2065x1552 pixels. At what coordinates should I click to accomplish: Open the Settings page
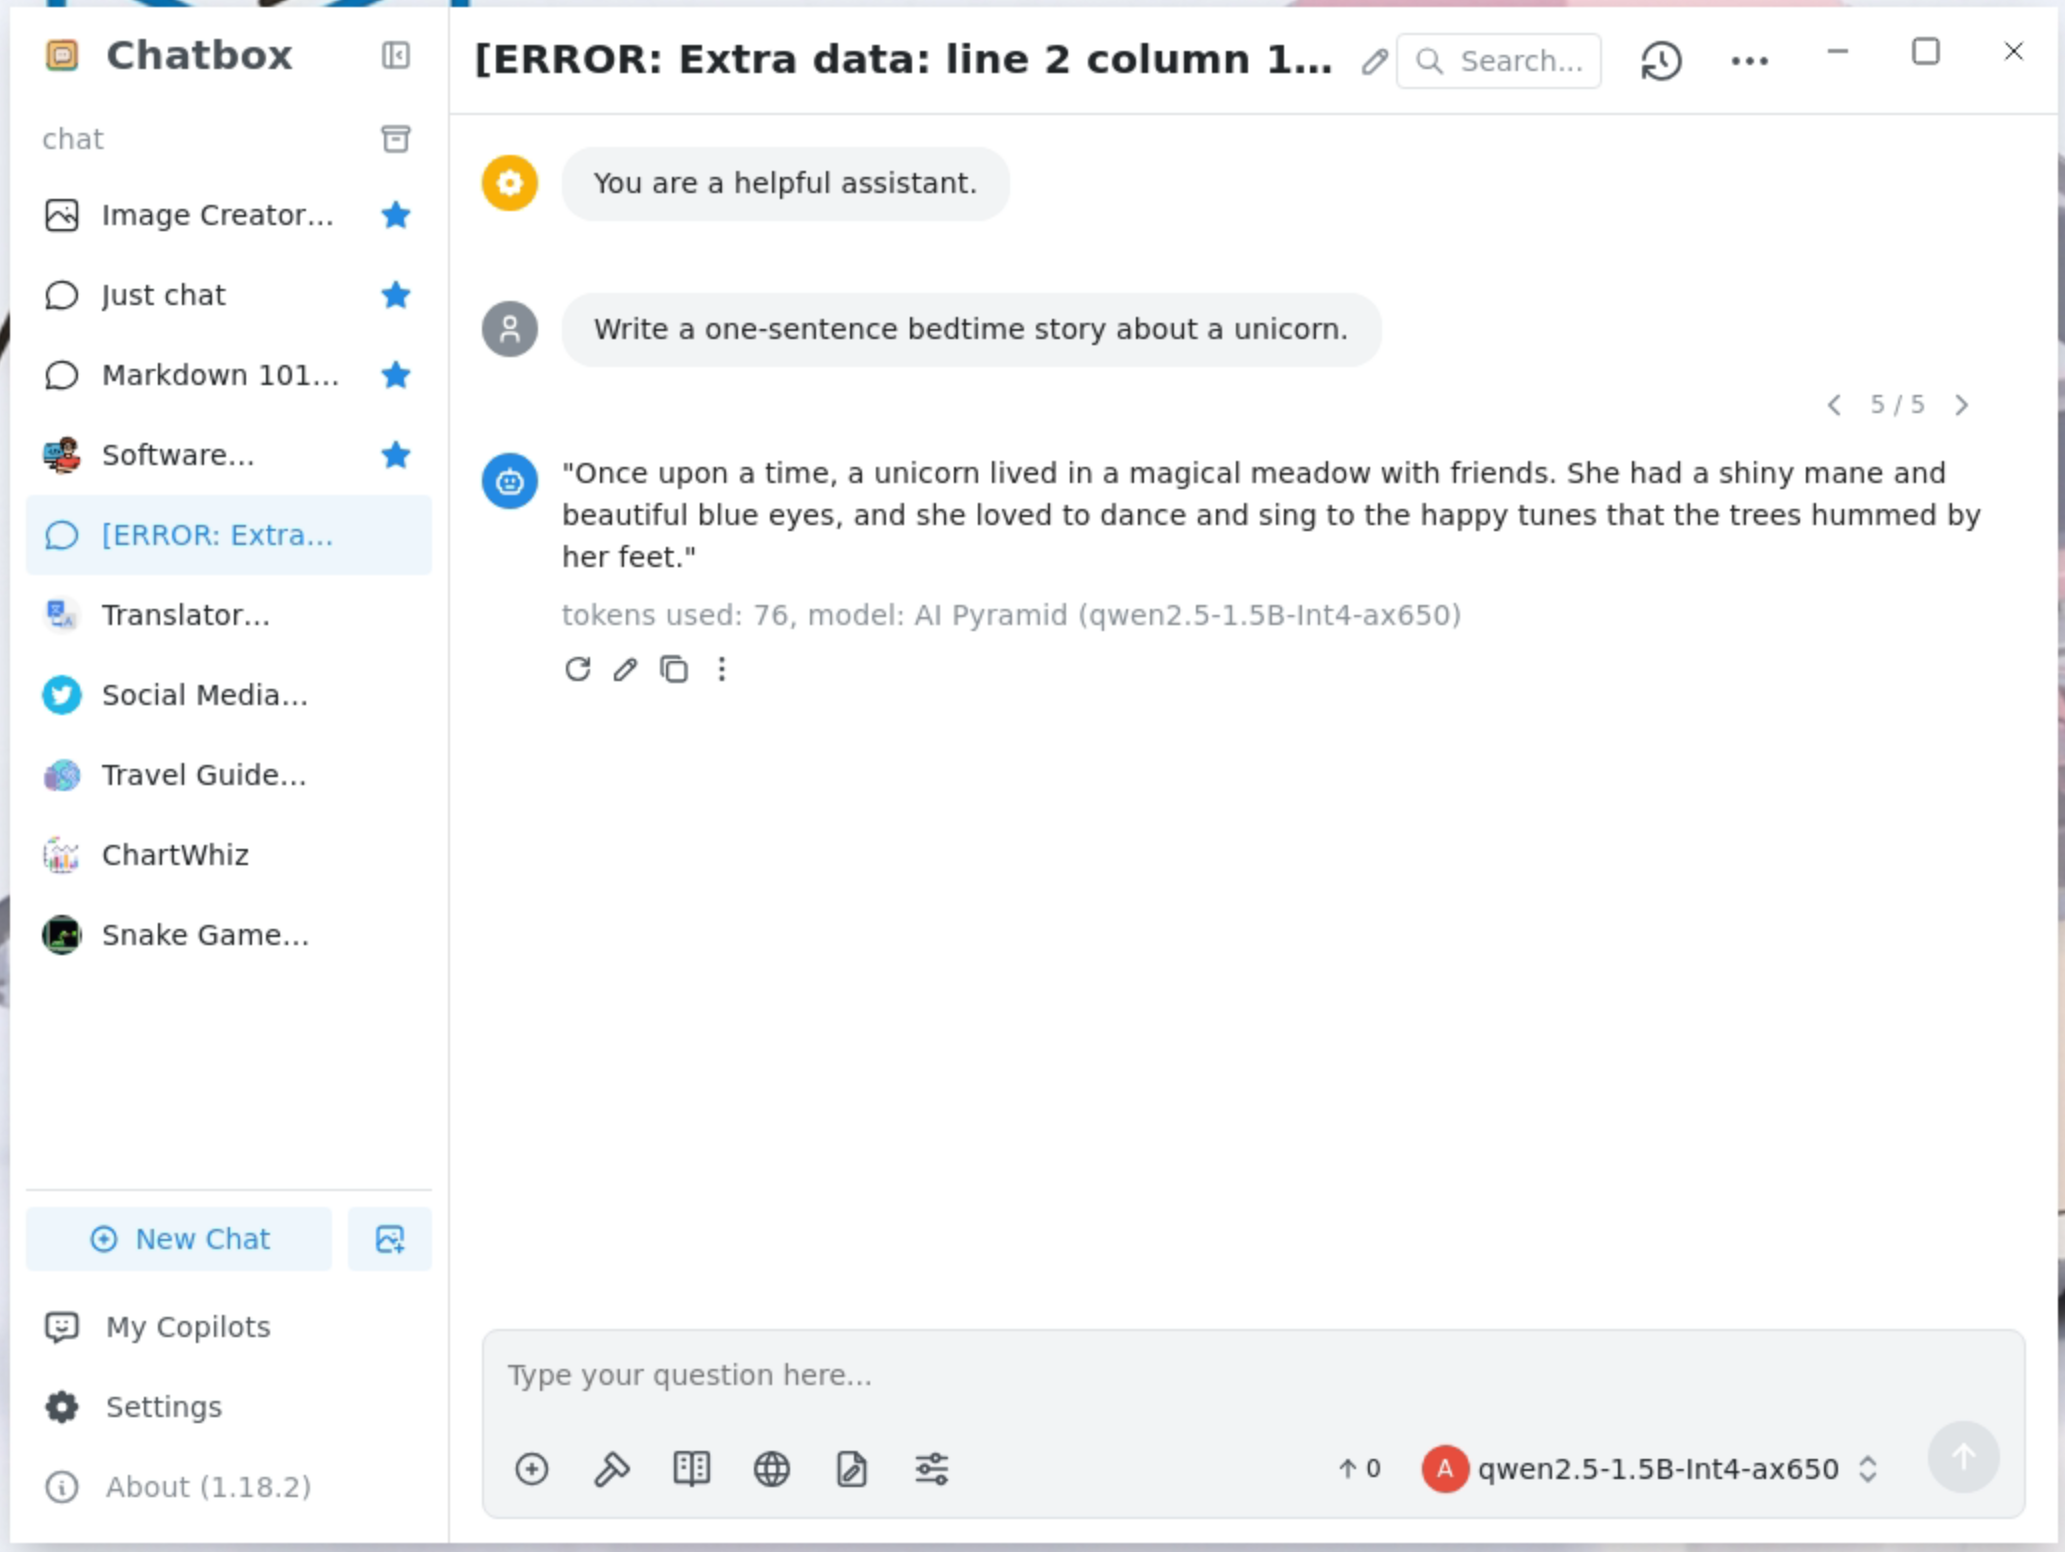[x=163, y=1407]
